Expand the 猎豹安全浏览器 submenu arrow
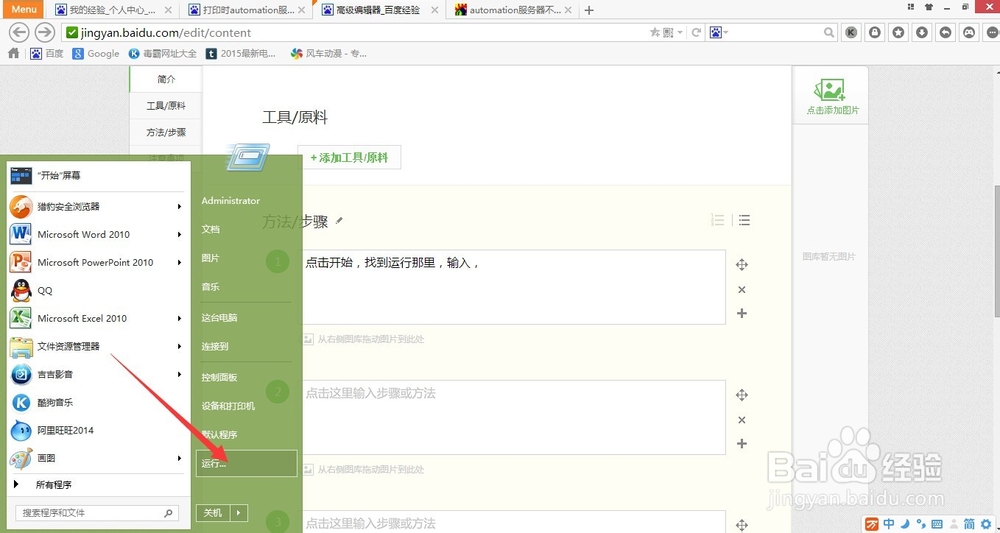The width and height of the screenshot is (1000, 533). tap(179, 207)
